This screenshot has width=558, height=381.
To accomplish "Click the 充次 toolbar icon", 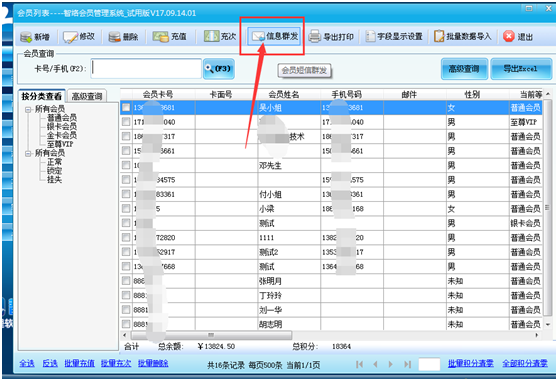I will (x=211, y=36).
